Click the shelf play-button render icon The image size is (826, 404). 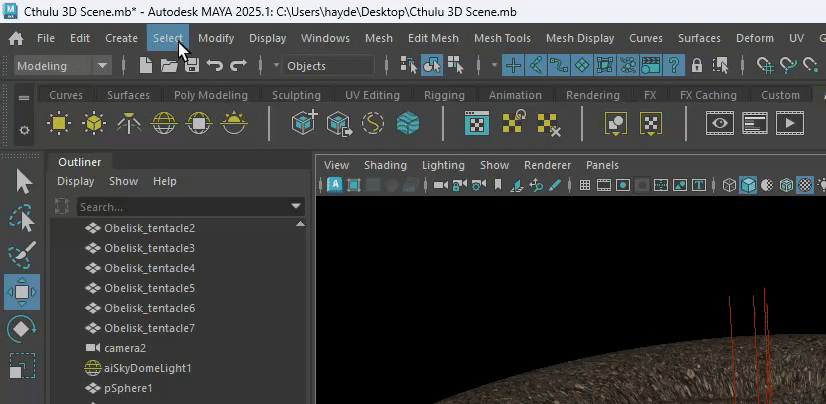click(790, 123)
